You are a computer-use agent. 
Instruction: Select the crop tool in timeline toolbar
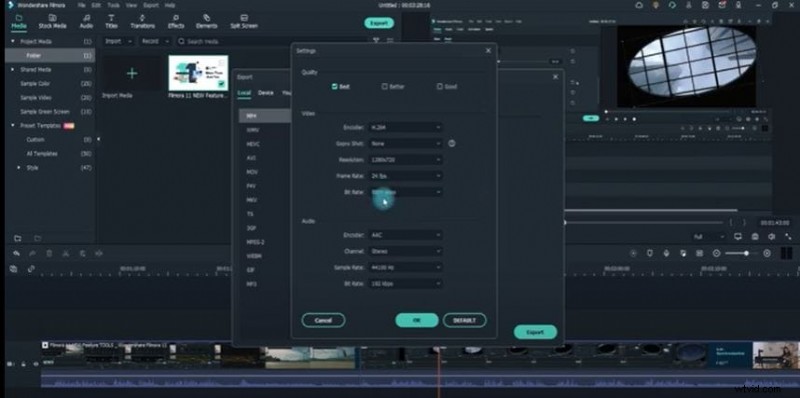(x=82, y=253)
